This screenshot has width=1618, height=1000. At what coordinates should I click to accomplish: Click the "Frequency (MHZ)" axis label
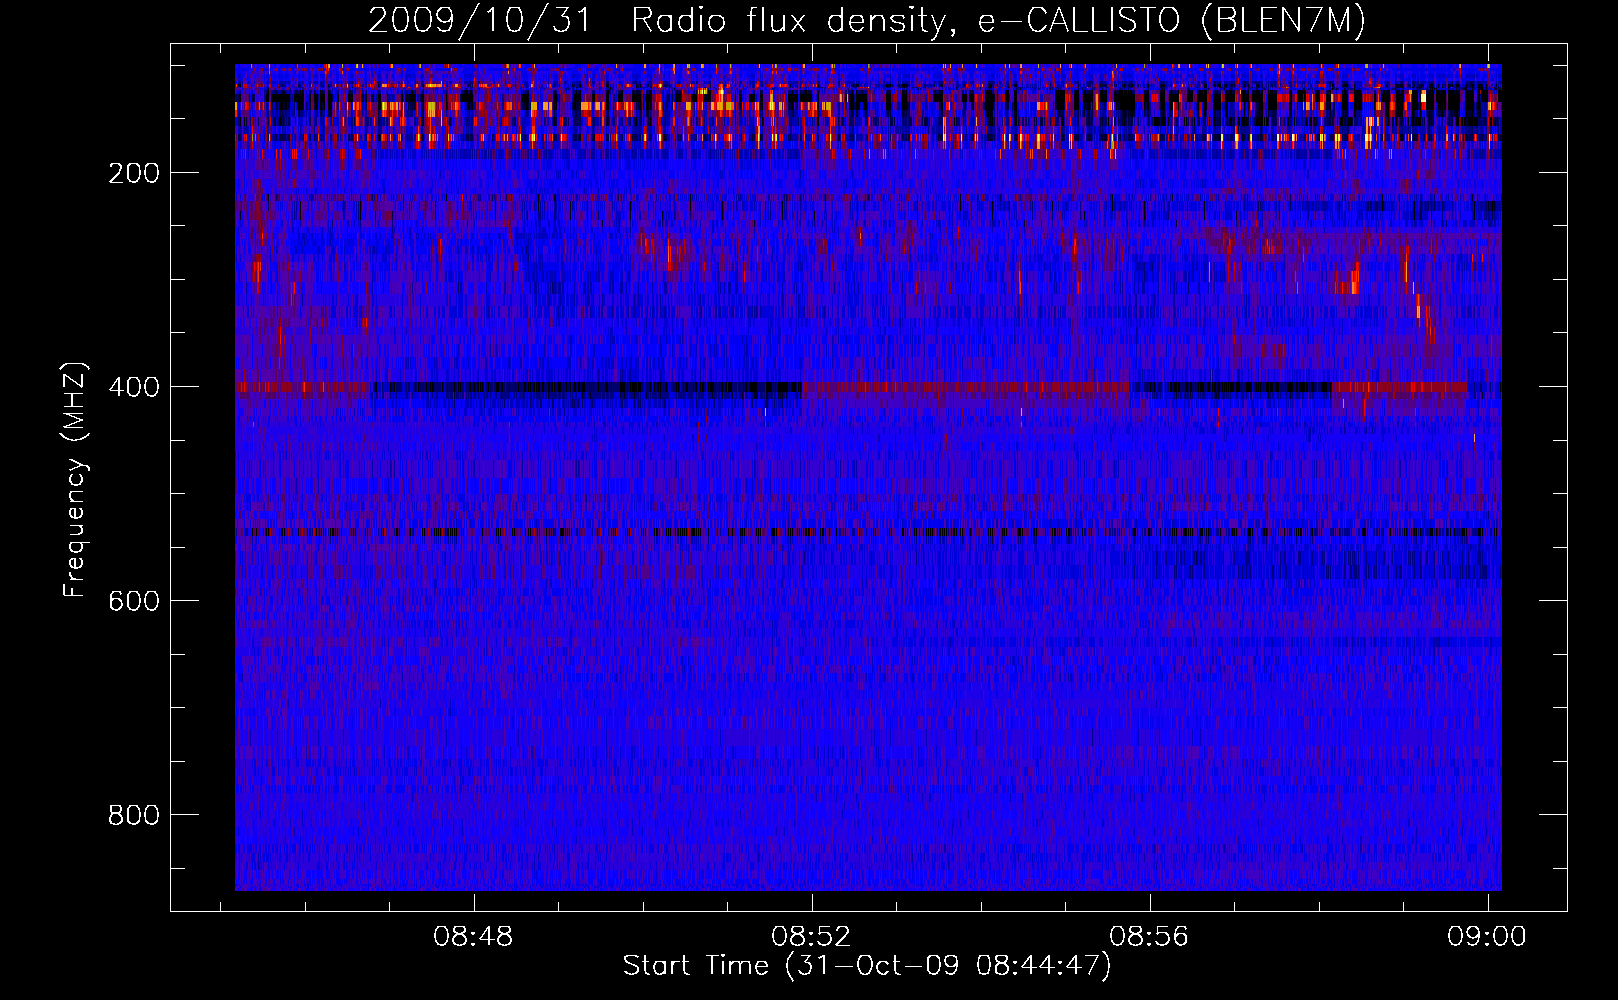(x=75, y=479)
